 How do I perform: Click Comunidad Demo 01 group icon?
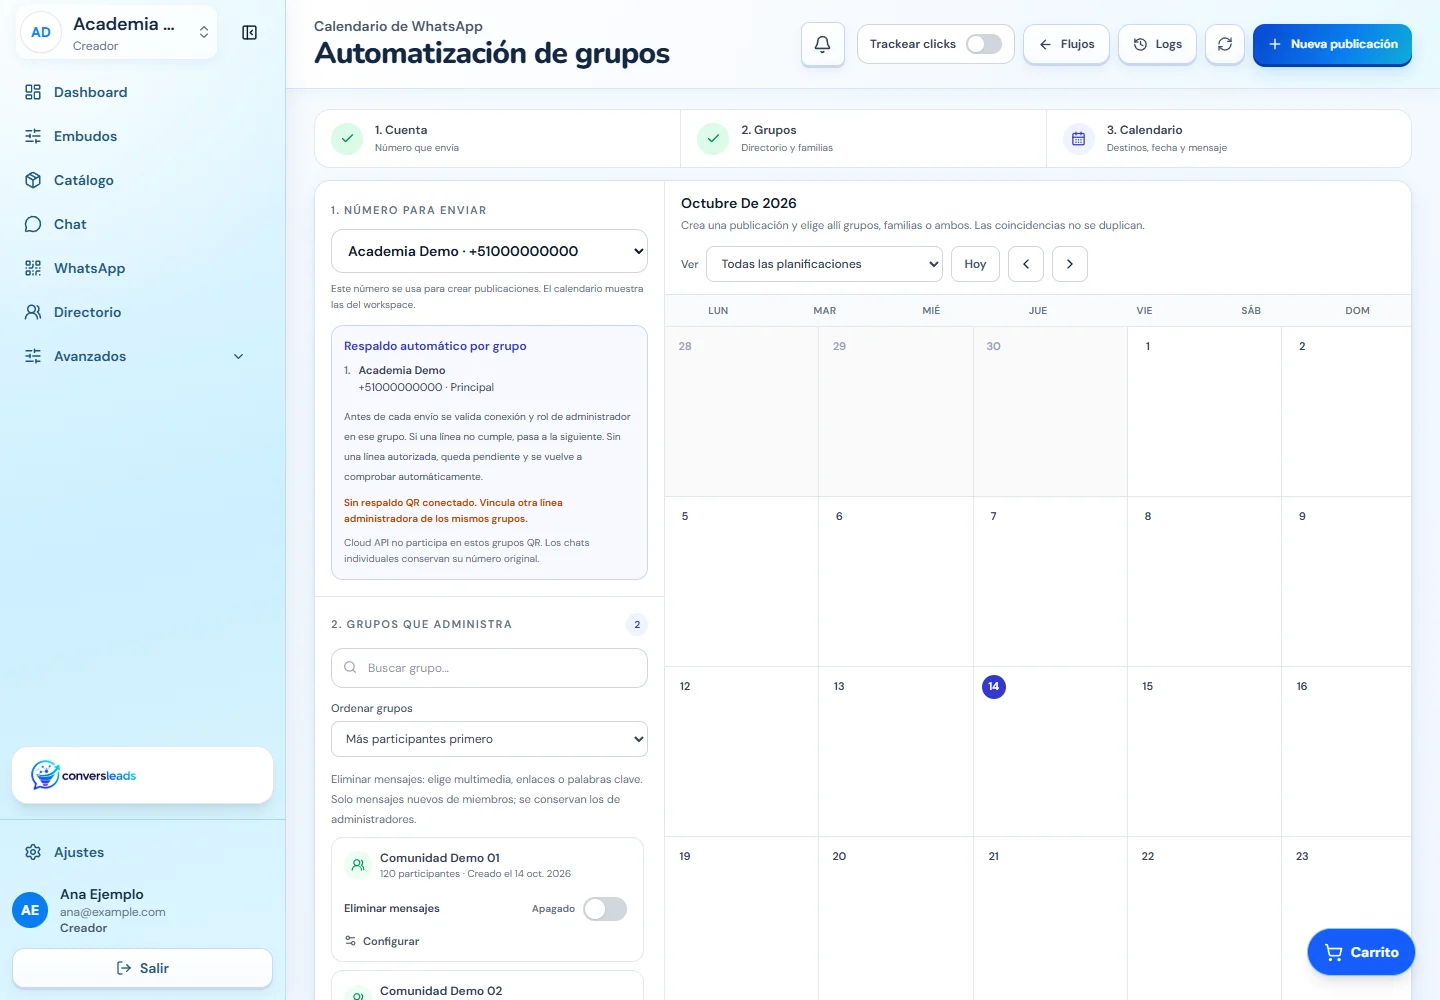click(x=358, y=865)
